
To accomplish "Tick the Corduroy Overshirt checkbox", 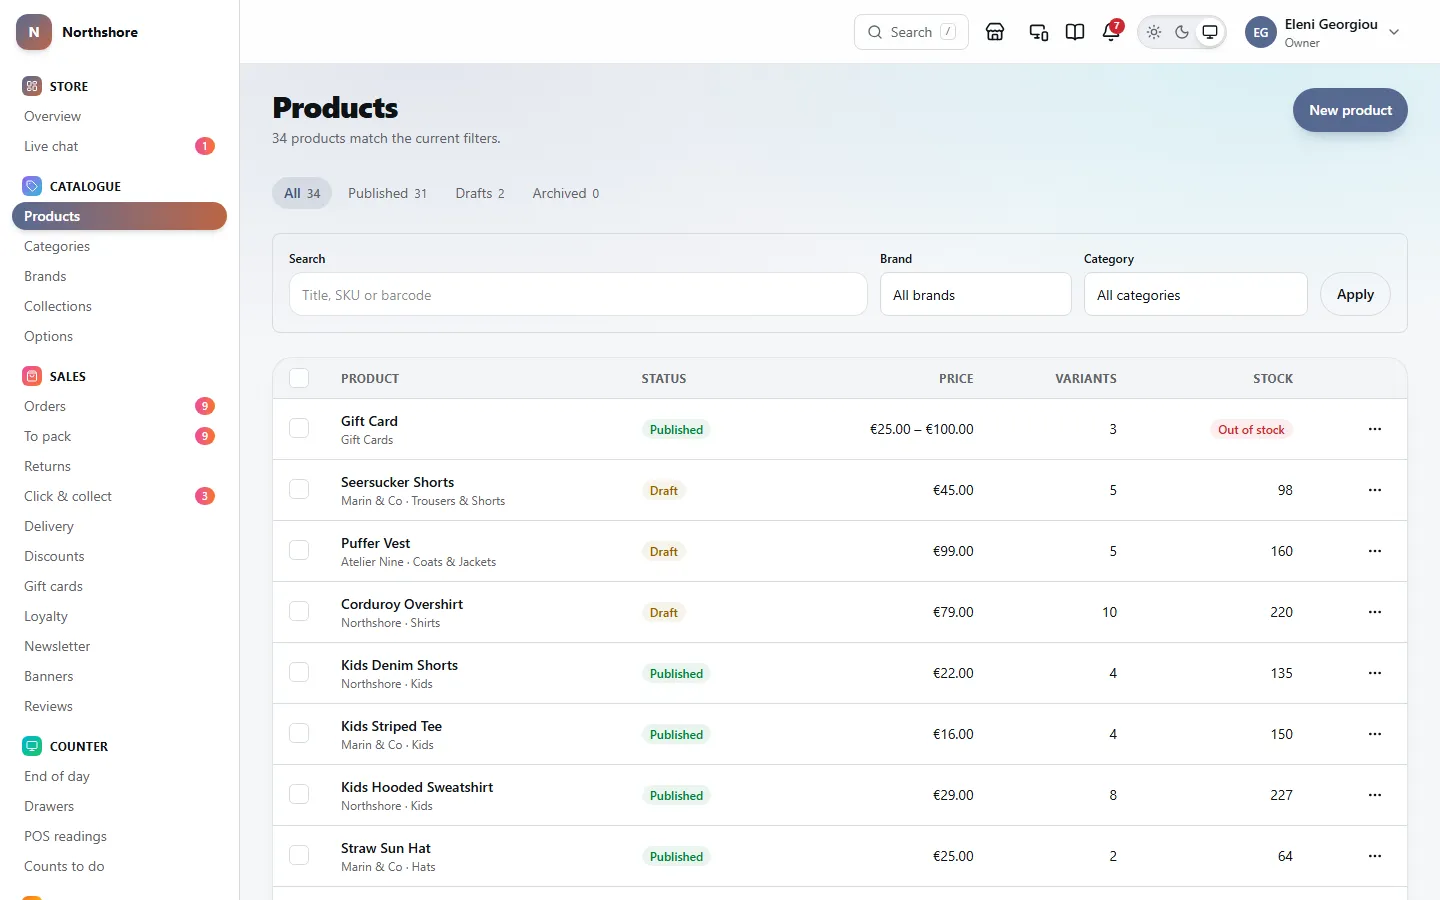I will pyautogui.click(x=299, y=612).
